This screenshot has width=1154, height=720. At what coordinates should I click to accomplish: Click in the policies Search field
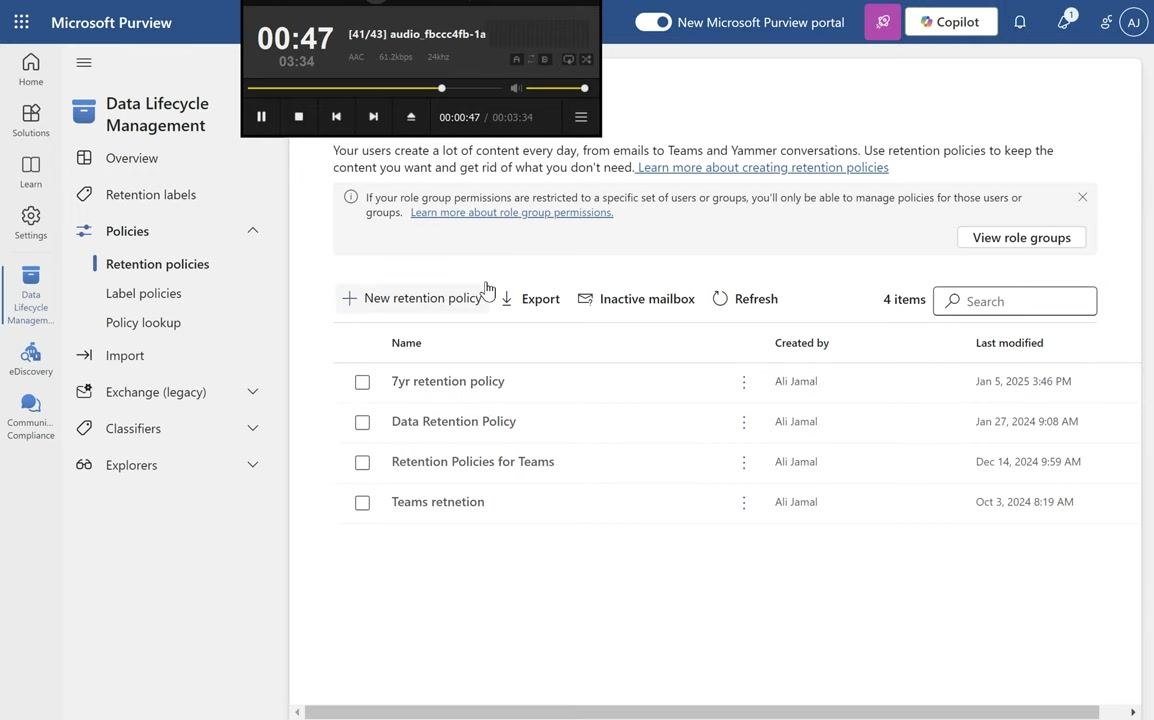[1015, 301]
